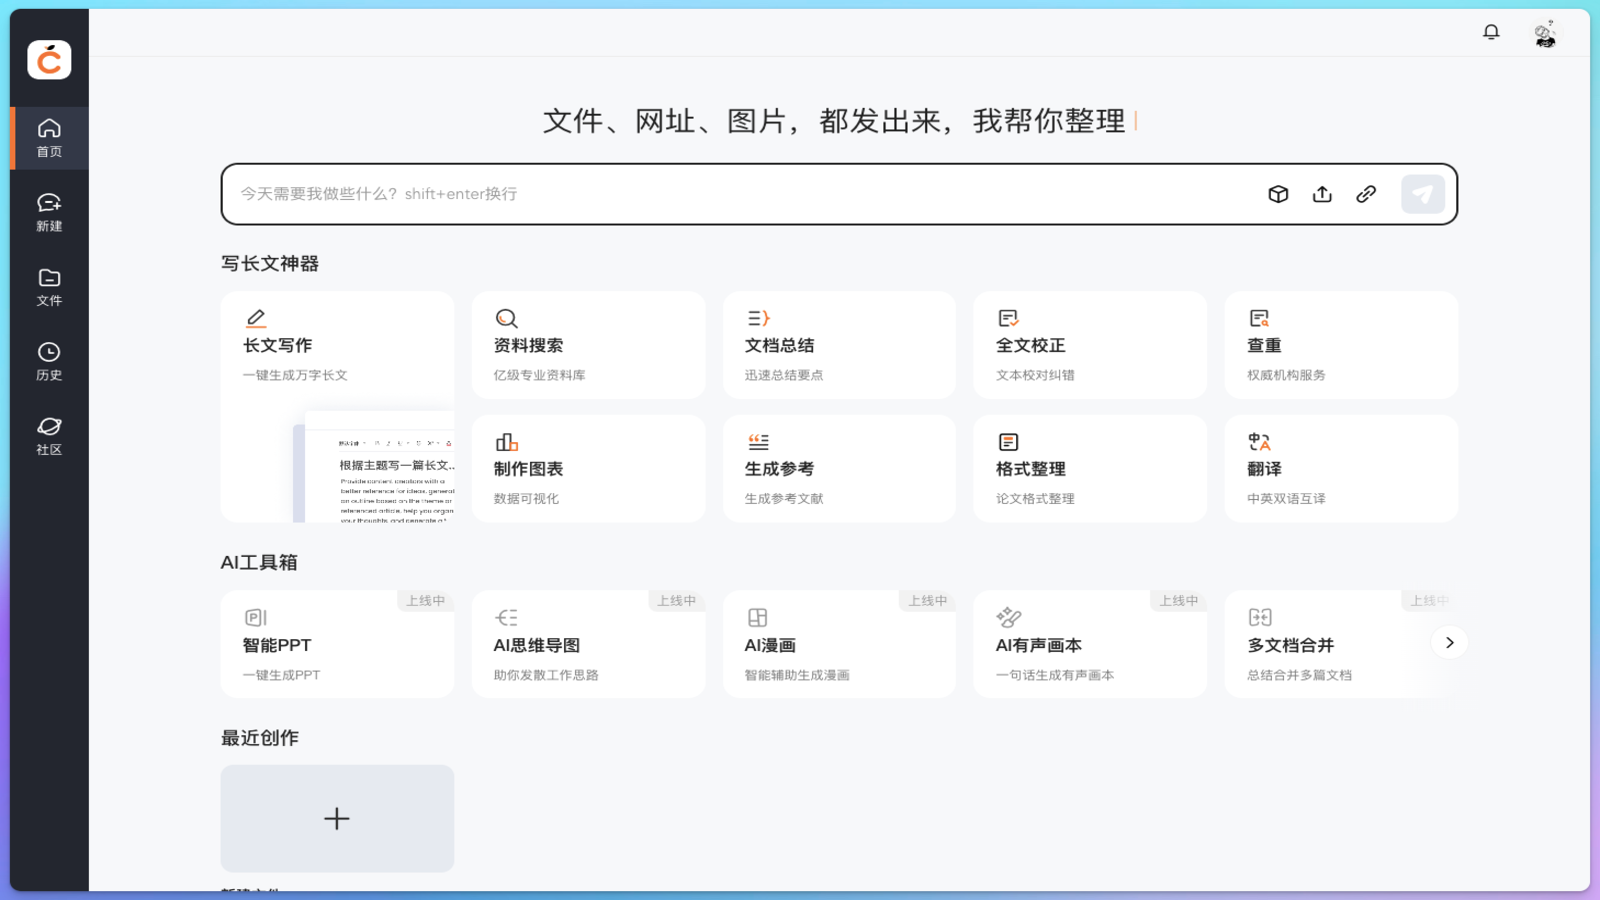The image size is (1600, 900).
Task: Click the chat input field
Action: pyautogui.click(x=700, y=193)
